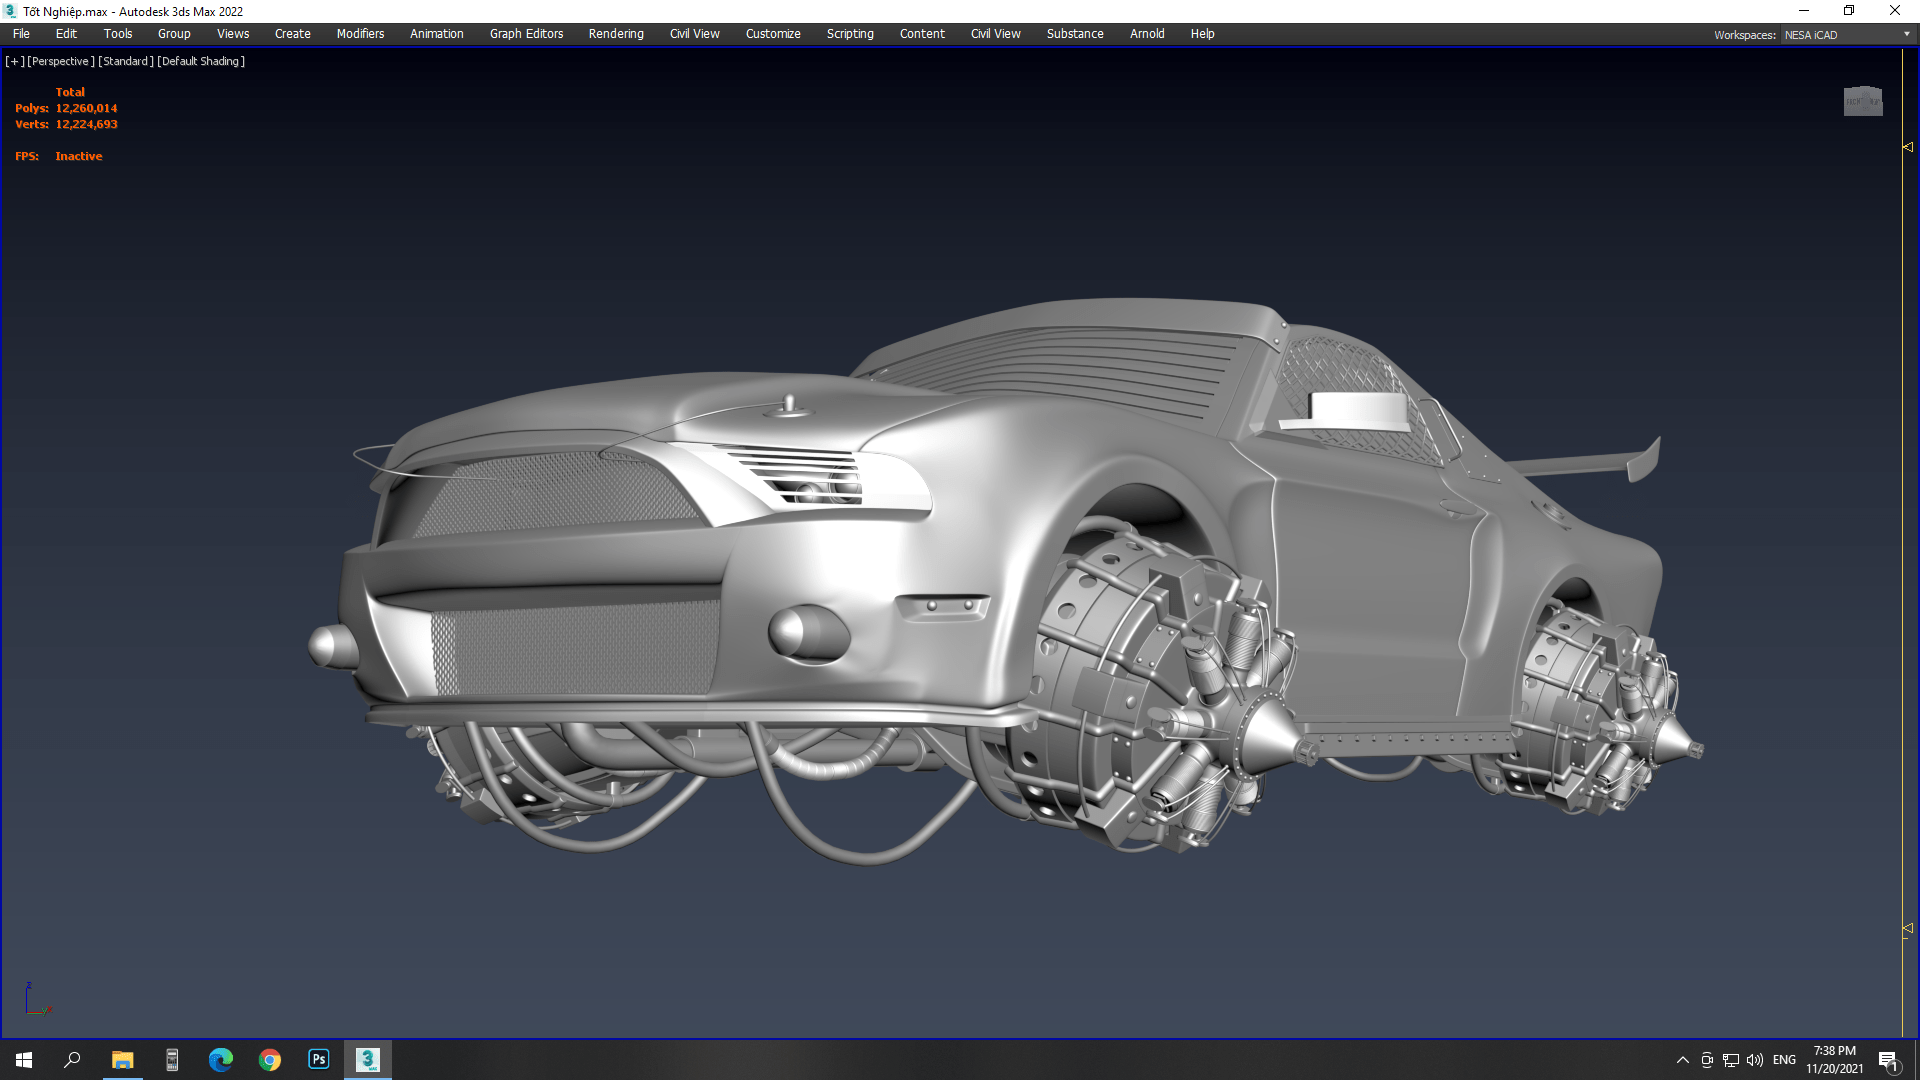Open the Windows search icon

(x=72, y=1059)
